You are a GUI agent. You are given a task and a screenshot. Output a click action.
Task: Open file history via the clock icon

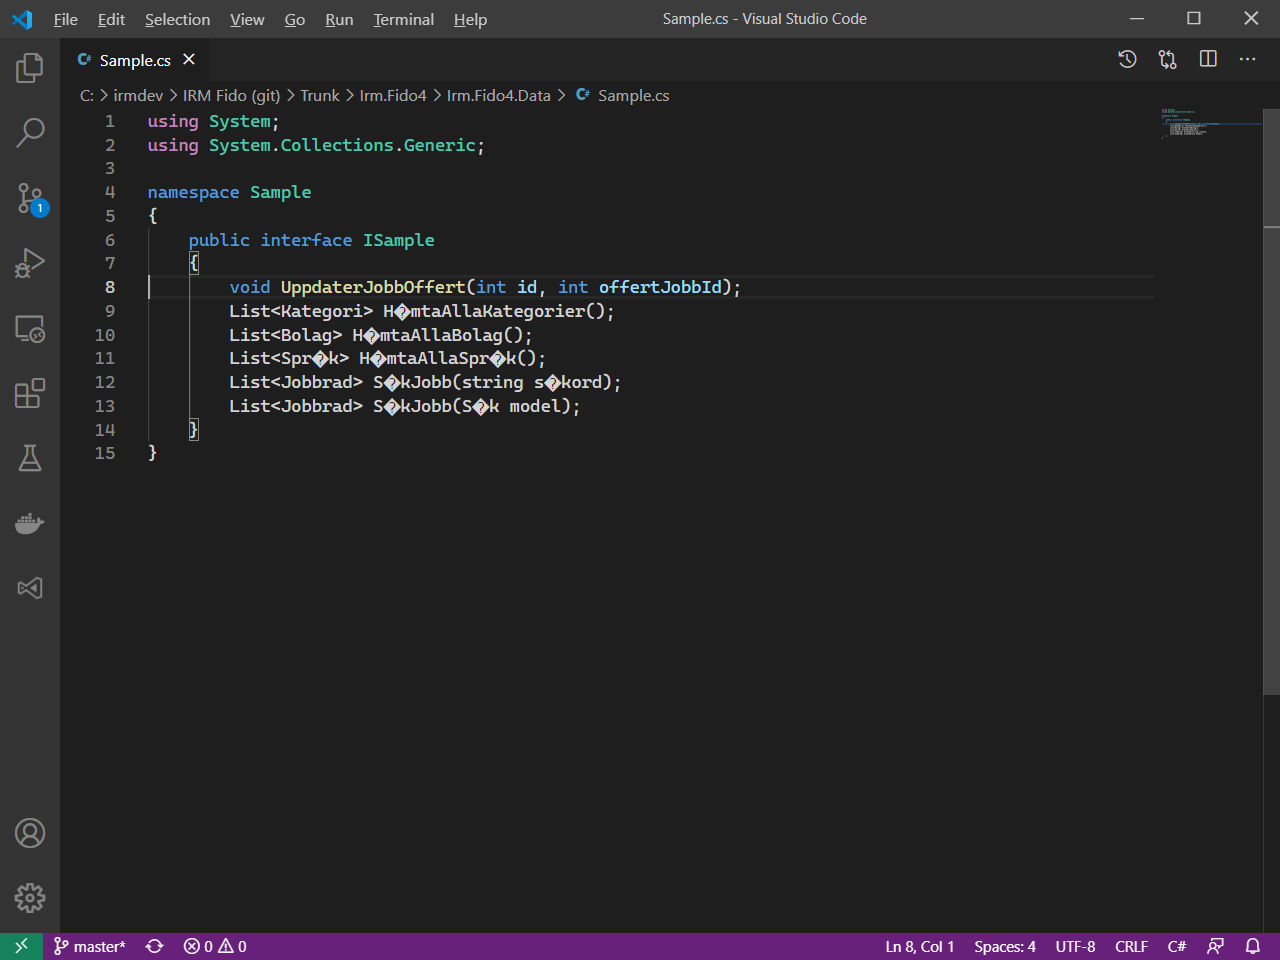[x=1127, y=59]
